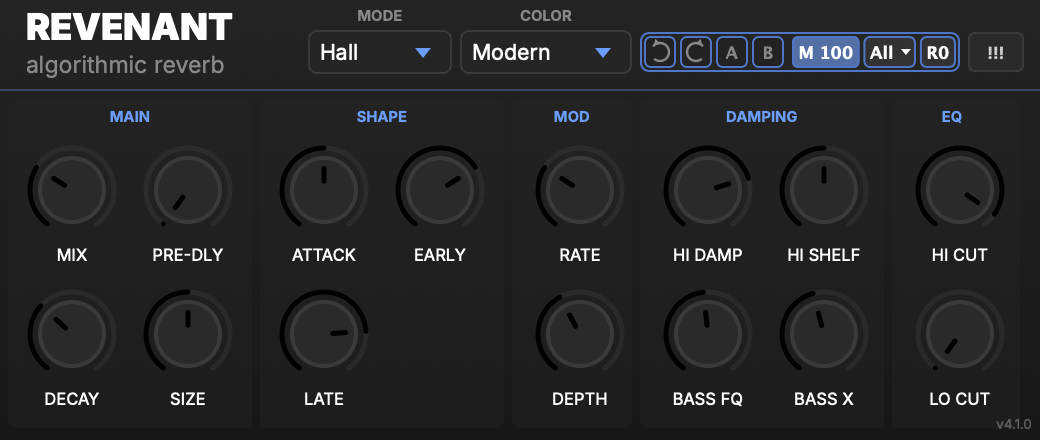The width and height of the screenshot is (1040, 440).
Task: Click the MIX knob
Action: [x=72, y=189]
